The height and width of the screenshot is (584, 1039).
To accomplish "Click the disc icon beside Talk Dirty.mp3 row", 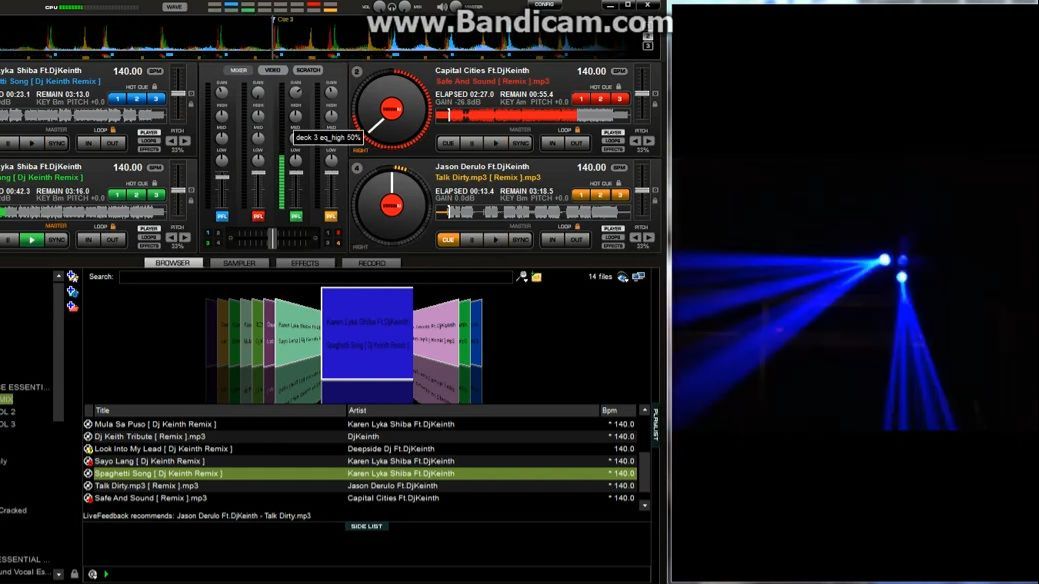I will pos(88,486).
